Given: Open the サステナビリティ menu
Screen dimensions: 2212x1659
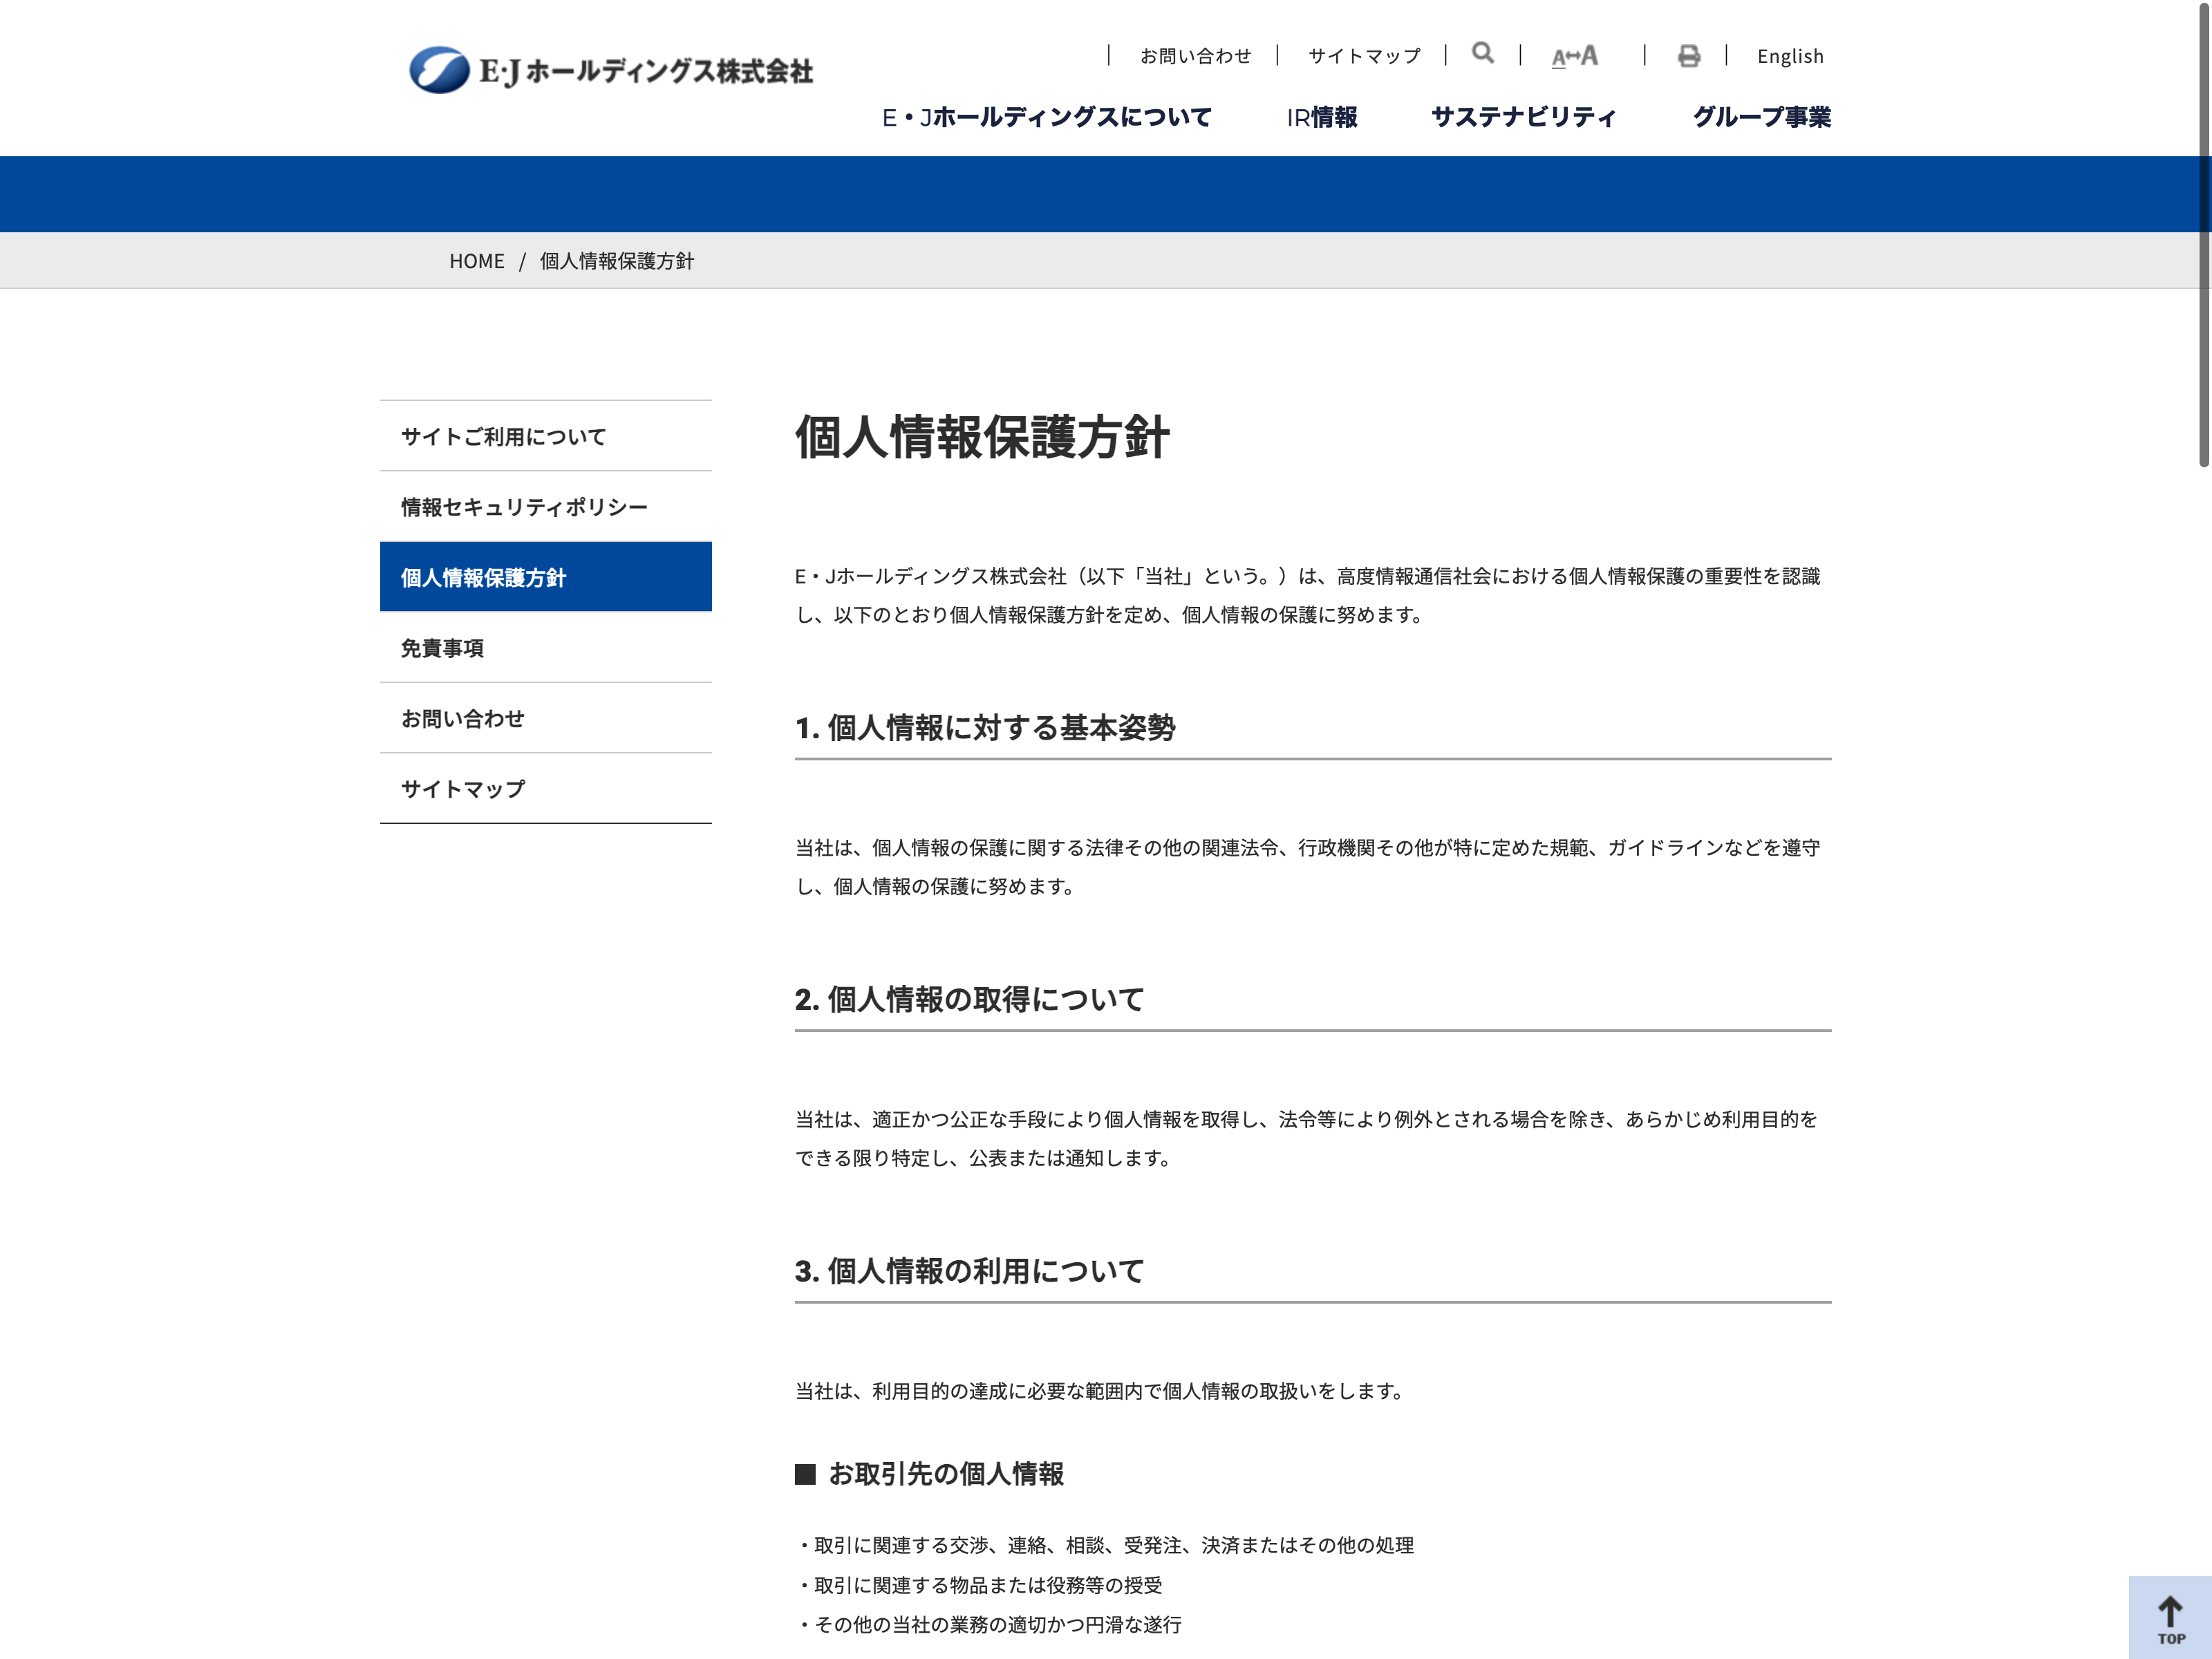Looking at the screenshot, I should (1523, 118).
